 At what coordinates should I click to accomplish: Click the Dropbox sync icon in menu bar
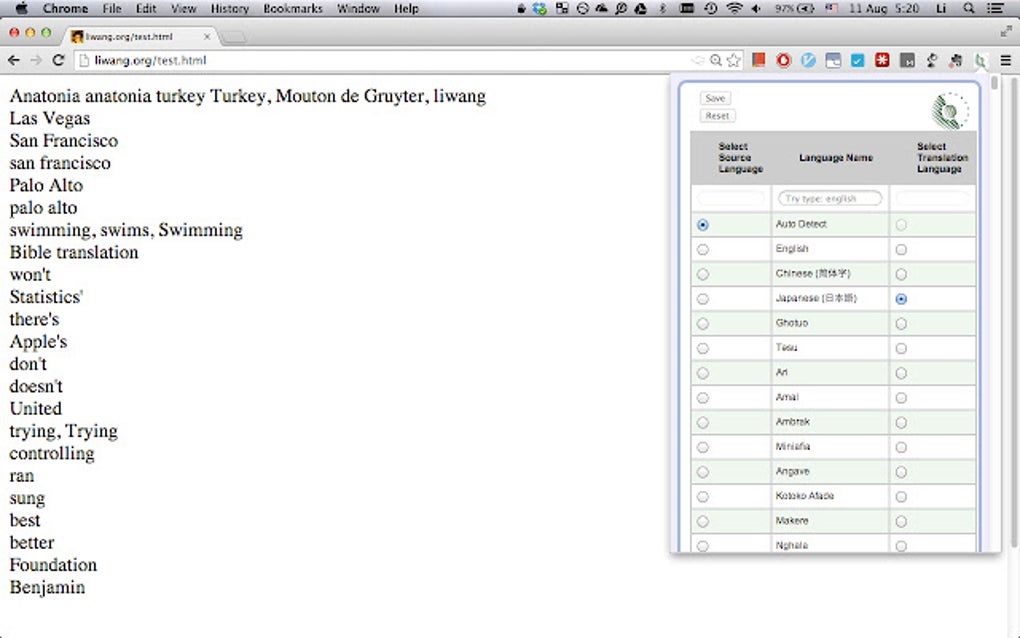[x=539, y=8]
